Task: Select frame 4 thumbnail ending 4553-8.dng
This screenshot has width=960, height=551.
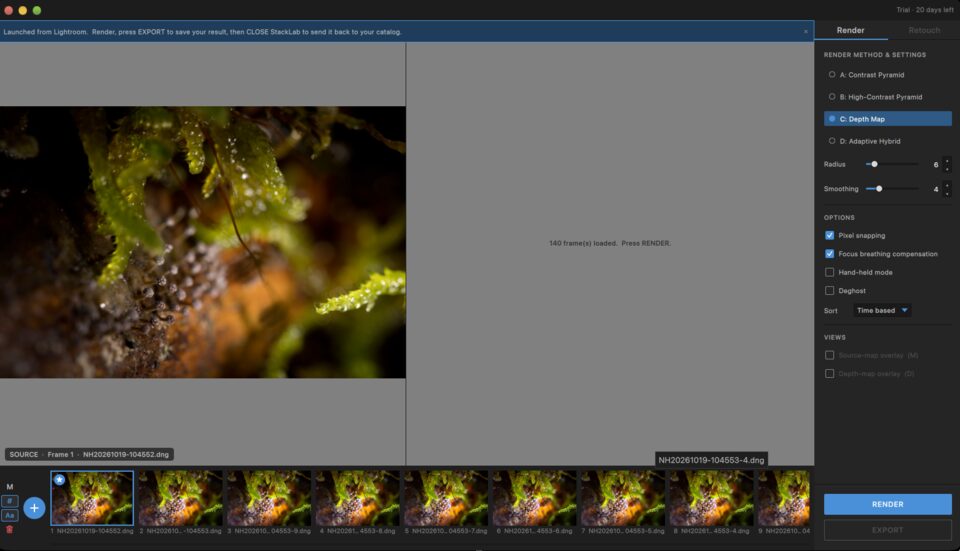Action: click(x=358, y=498)
